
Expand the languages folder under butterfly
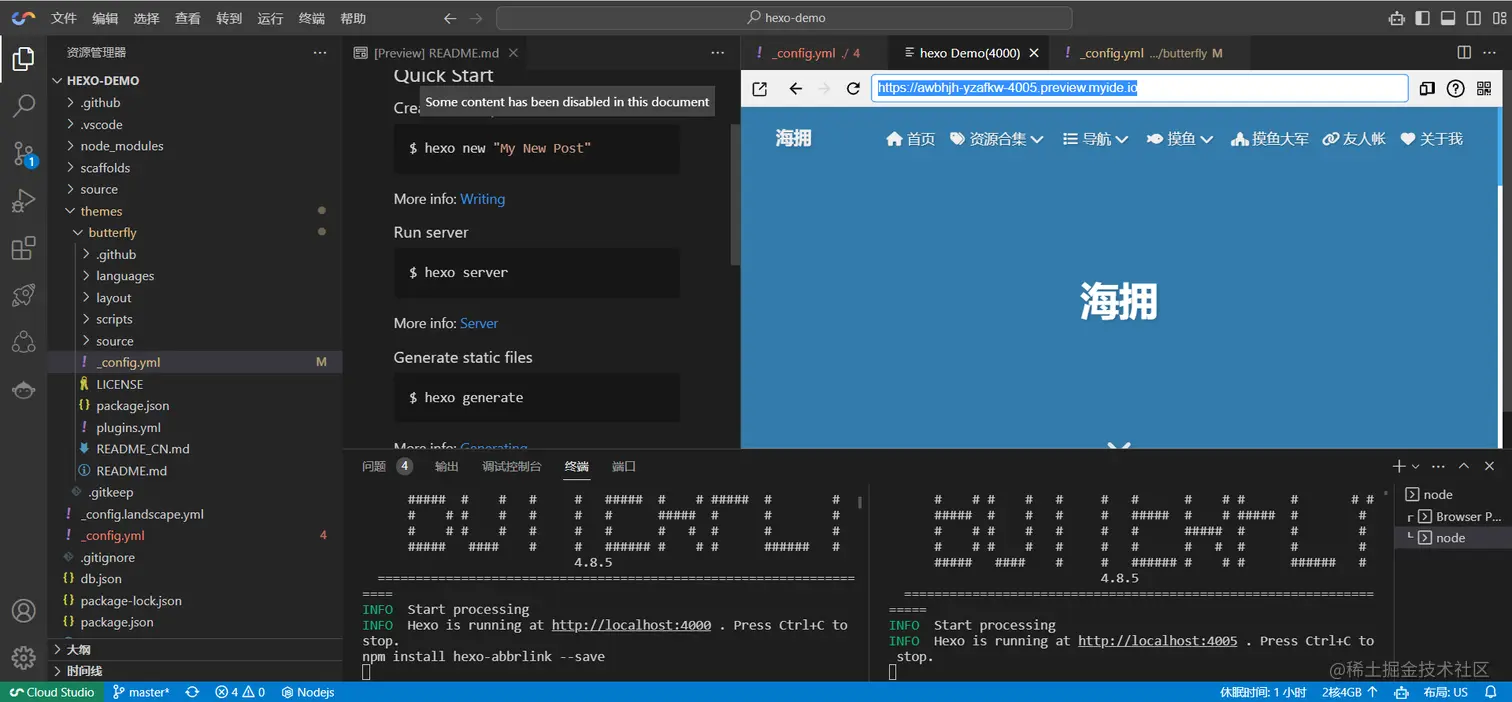tap(125, 276)
